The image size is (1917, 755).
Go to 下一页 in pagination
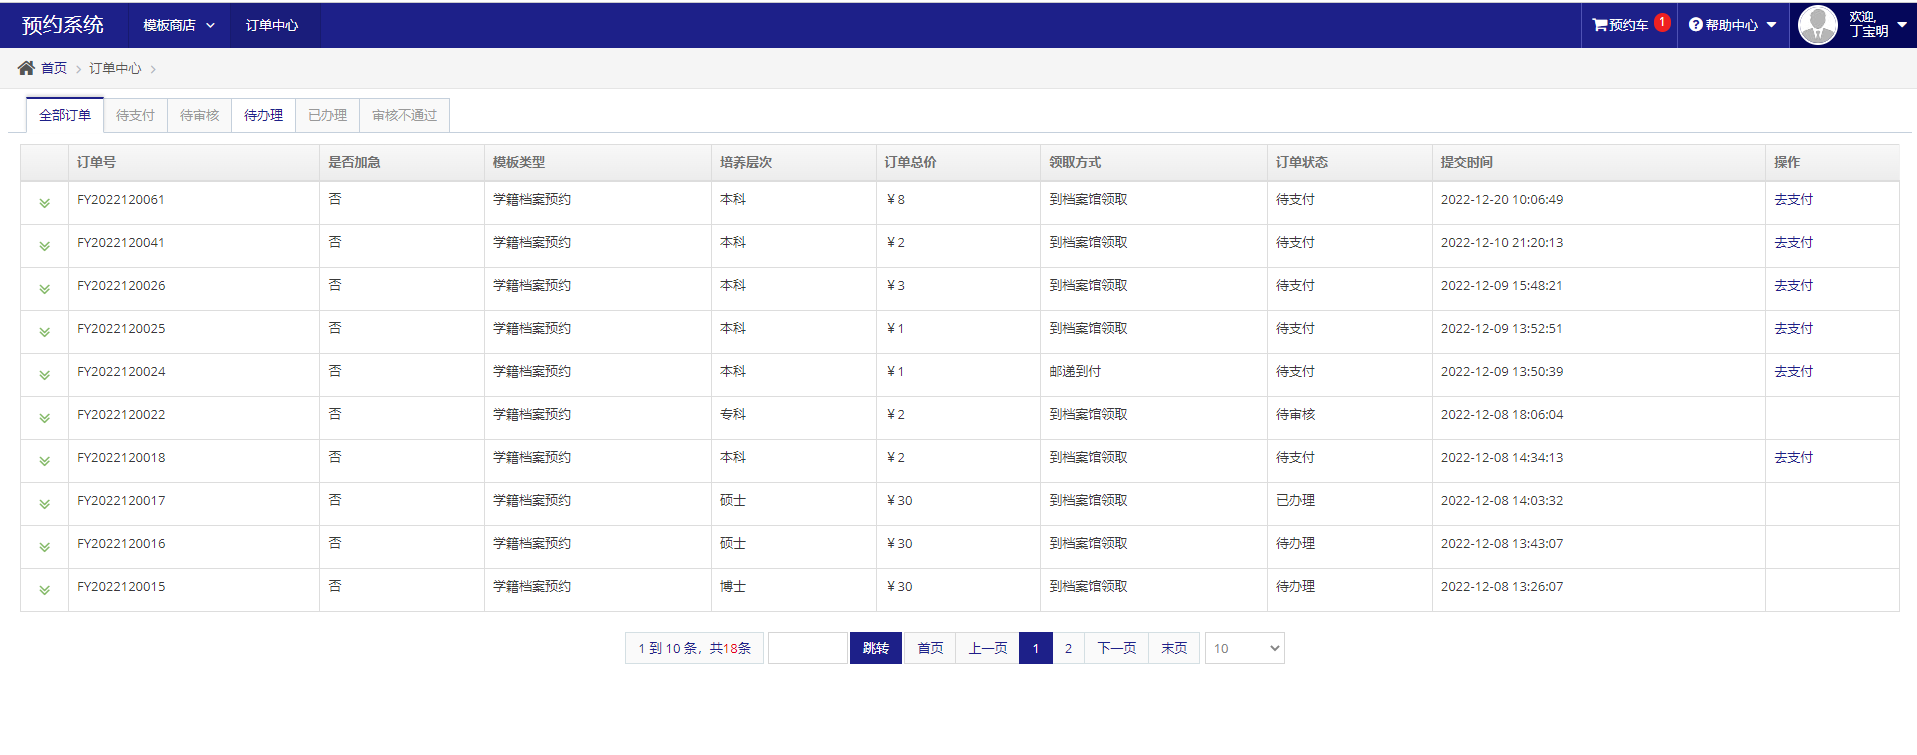[1116, 648]
